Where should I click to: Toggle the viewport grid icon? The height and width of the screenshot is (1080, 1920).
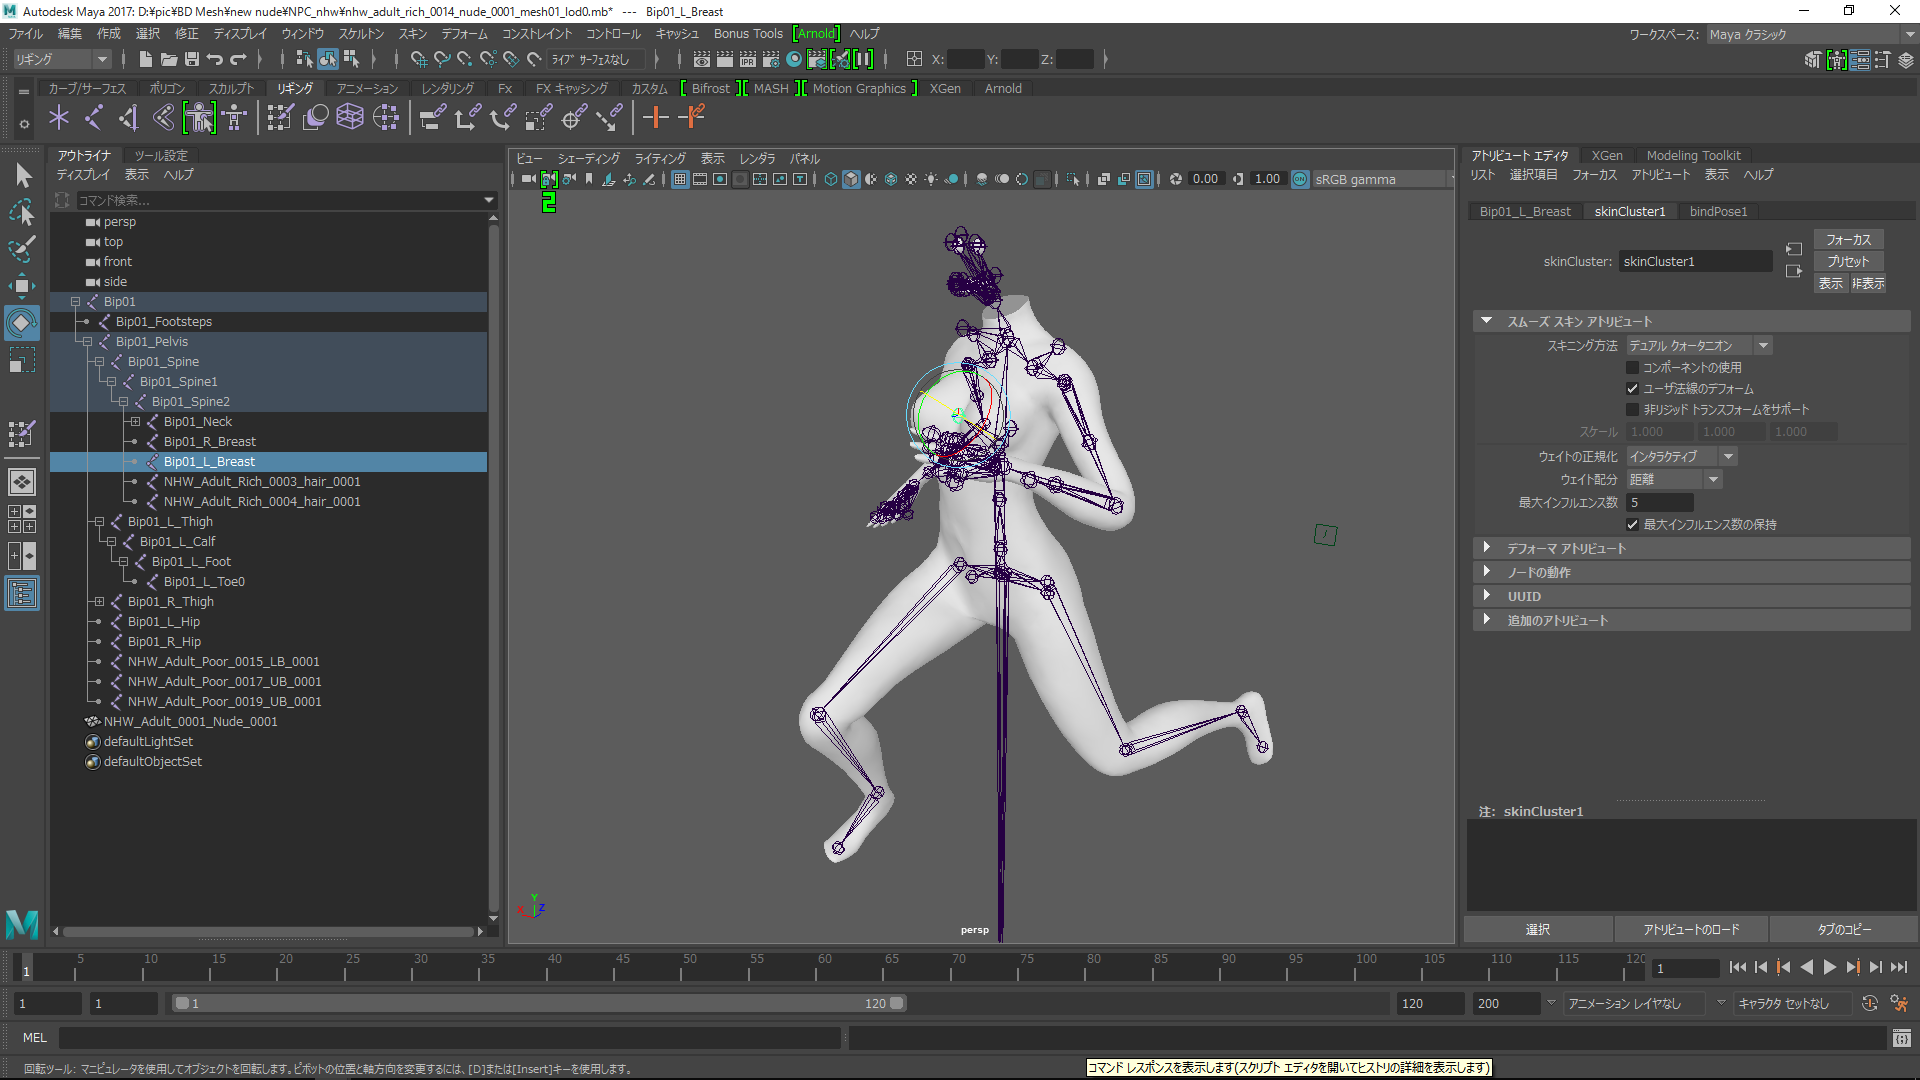coord(680,179)
